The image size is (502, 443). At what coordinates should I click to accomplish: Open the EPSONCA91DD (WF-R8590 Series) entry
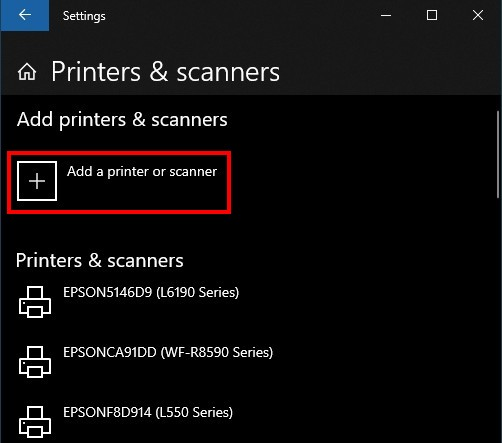coord(168,352)
